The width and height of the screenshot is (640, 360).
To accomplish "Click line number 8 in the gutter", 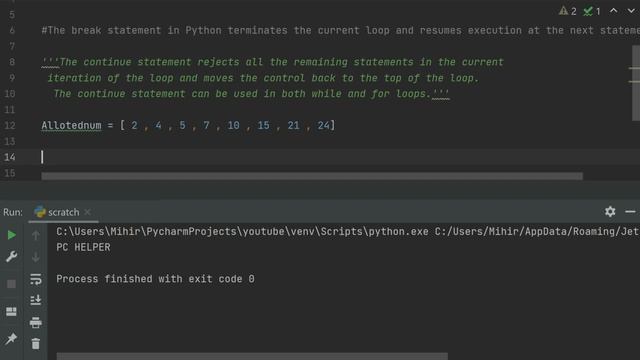I will (12, 62).
